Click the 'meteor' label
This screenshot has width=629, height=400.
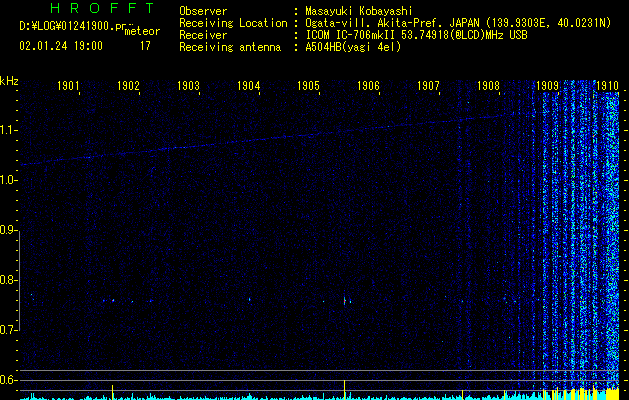coord(142,31)
